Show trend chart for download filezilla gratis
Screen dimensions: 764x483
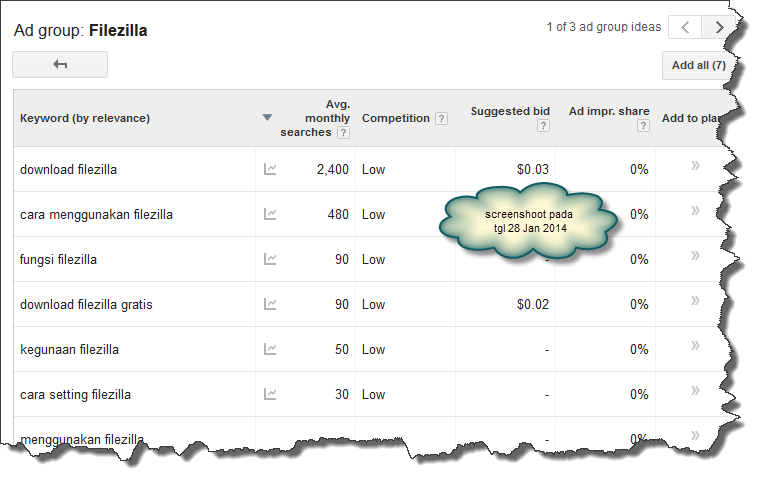[x=270, y=304]
